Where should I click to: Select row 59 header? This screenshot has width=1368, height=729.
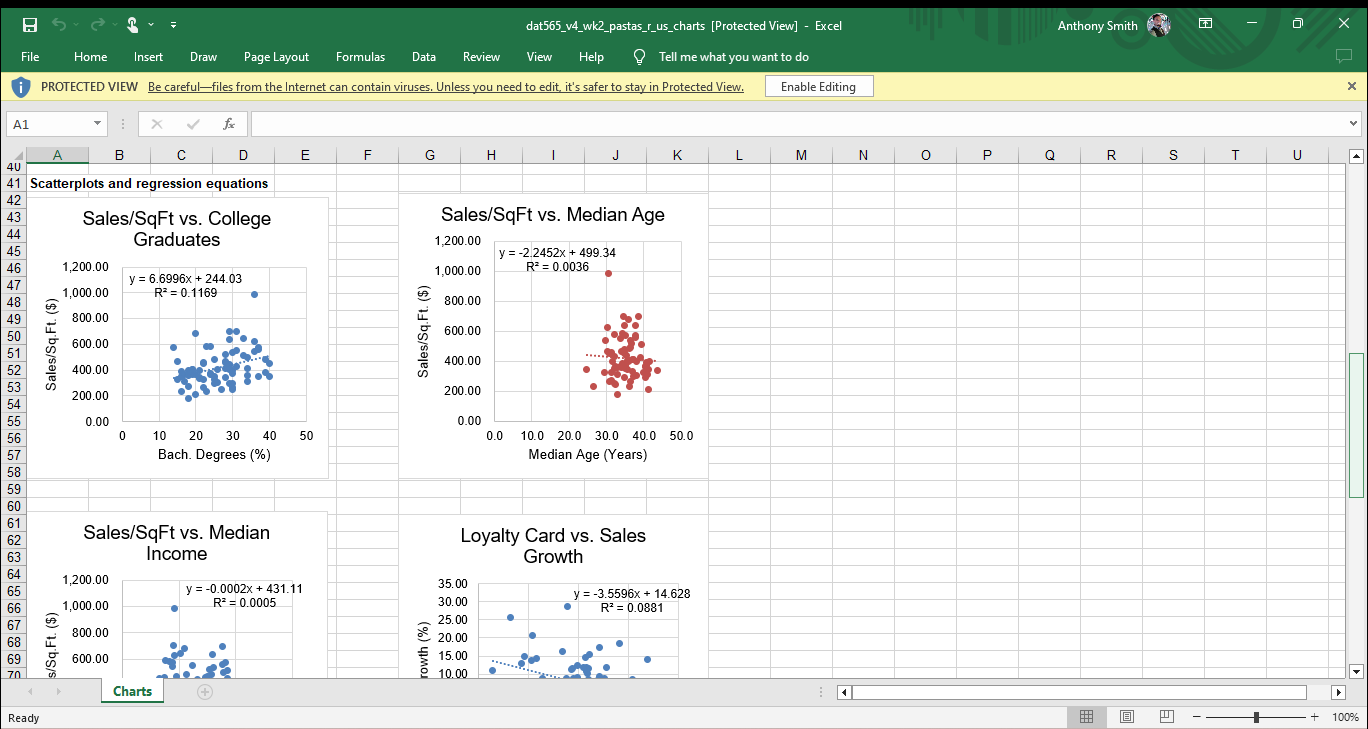tap(13, 489)
